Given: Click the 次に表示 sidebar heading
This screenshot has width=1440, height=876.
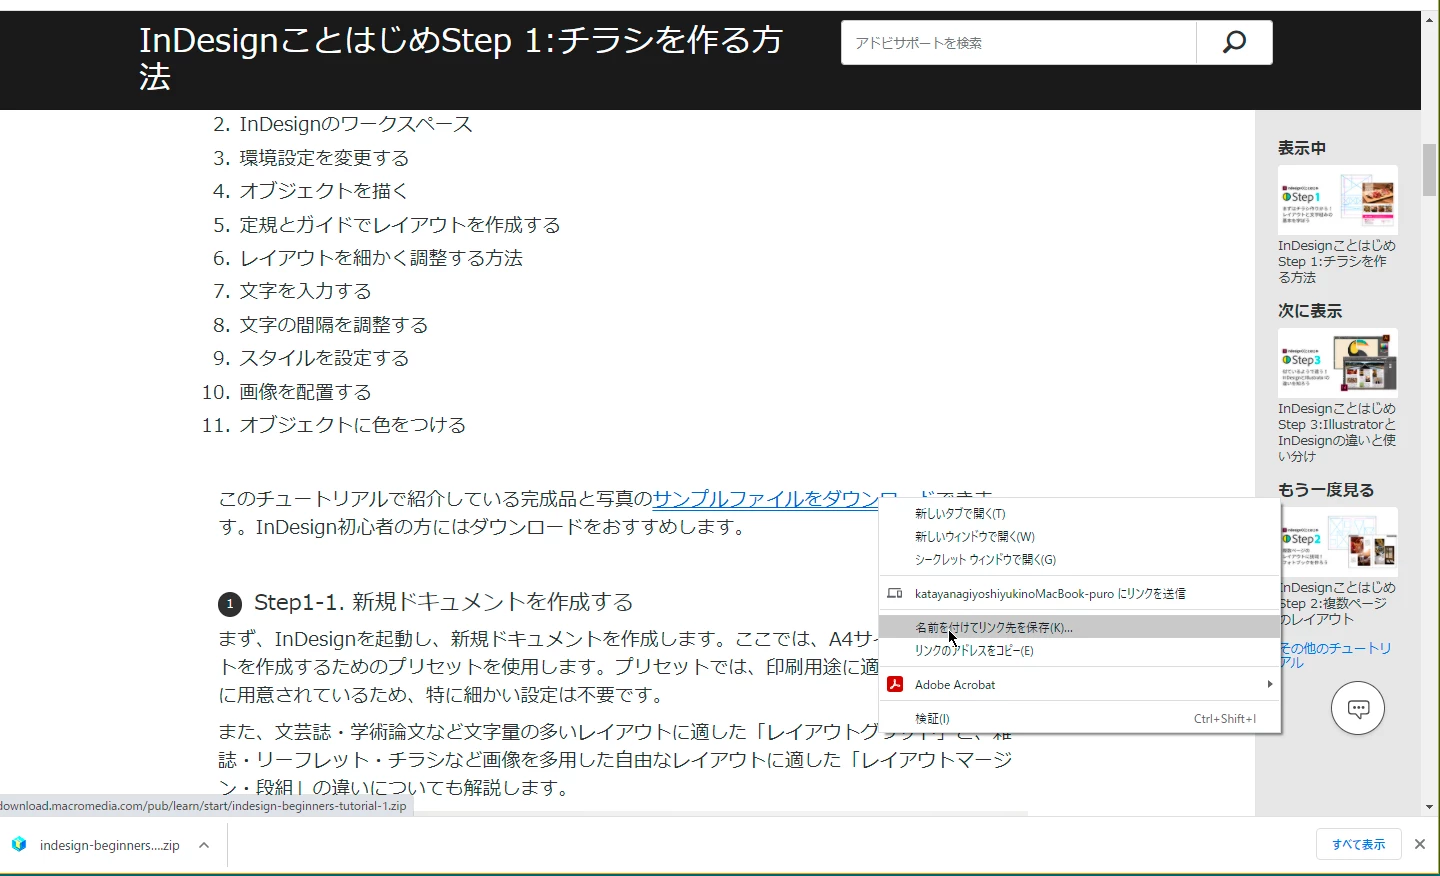Looking at the screenshot, I should [x=1310, y=311].
